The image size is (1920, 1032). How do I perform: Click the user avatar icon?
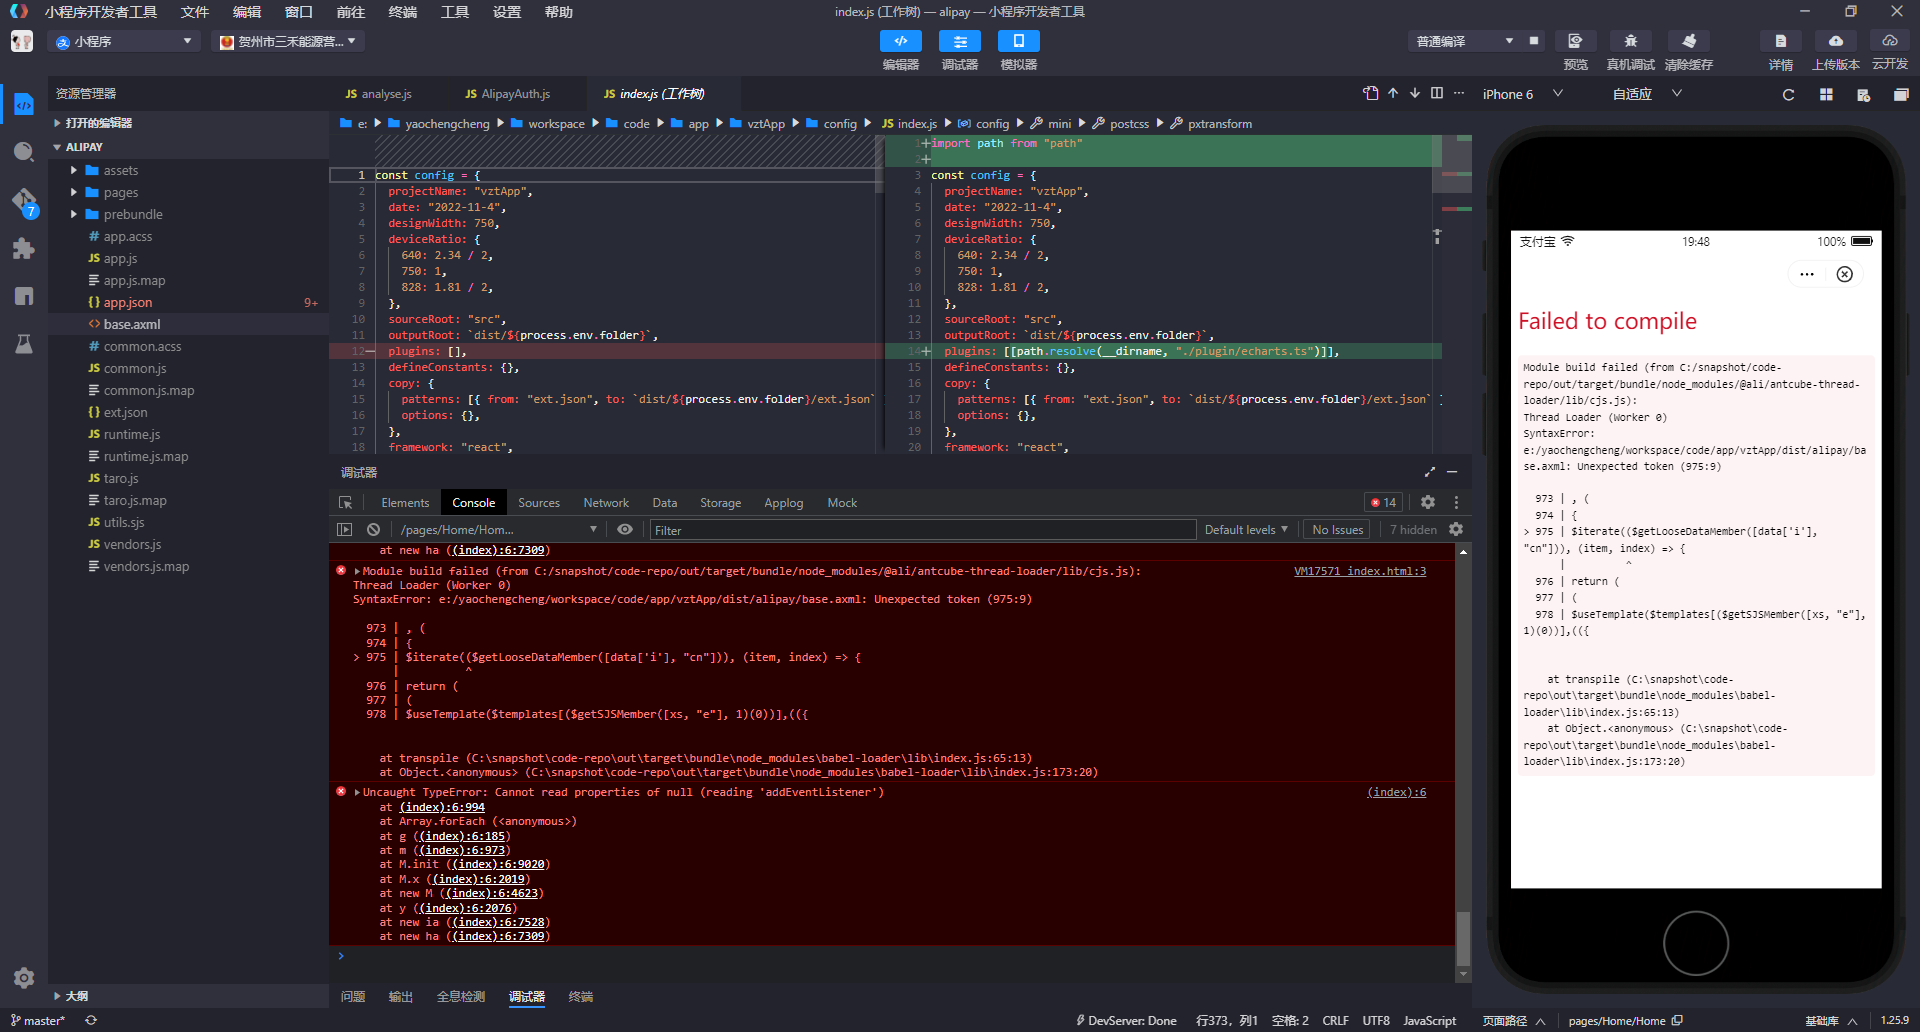(22, 42)
